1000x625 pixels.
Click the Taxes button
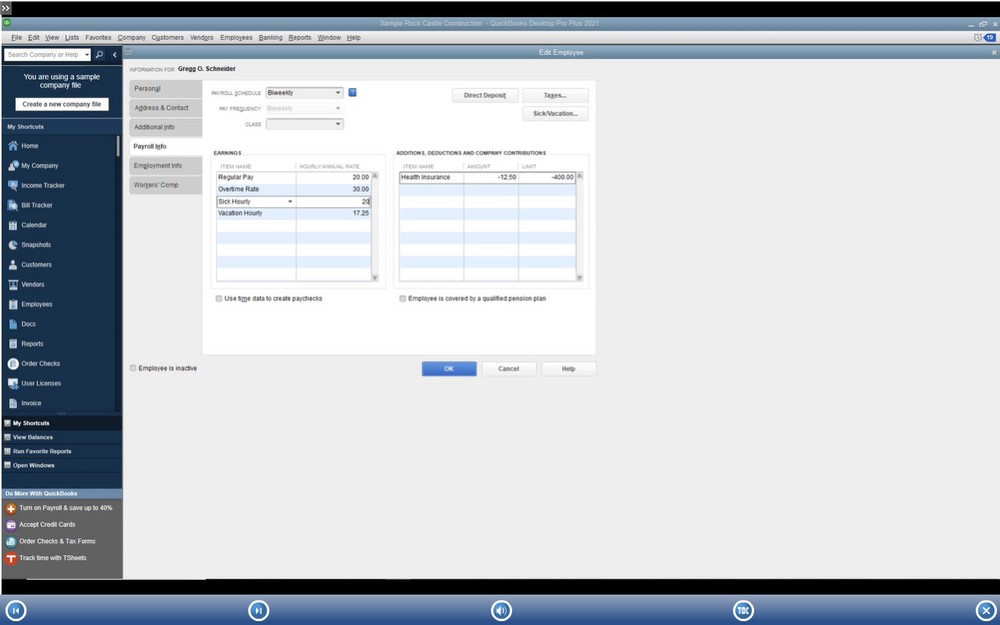point(556,94)
